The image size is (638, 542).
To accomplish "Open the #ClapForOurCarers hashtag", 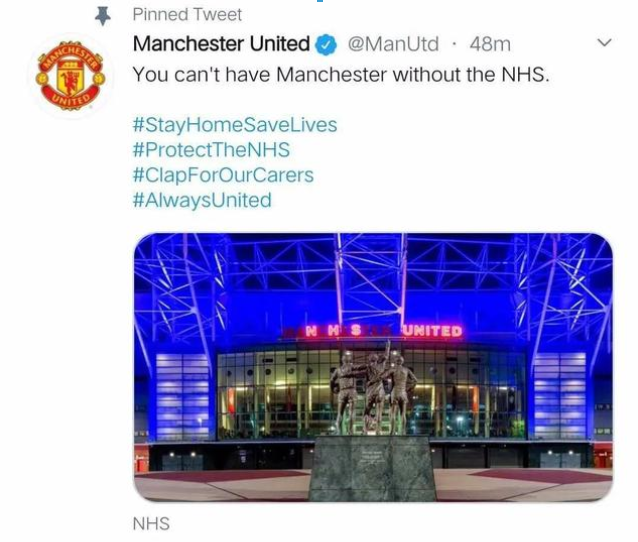I will [223, 175].
